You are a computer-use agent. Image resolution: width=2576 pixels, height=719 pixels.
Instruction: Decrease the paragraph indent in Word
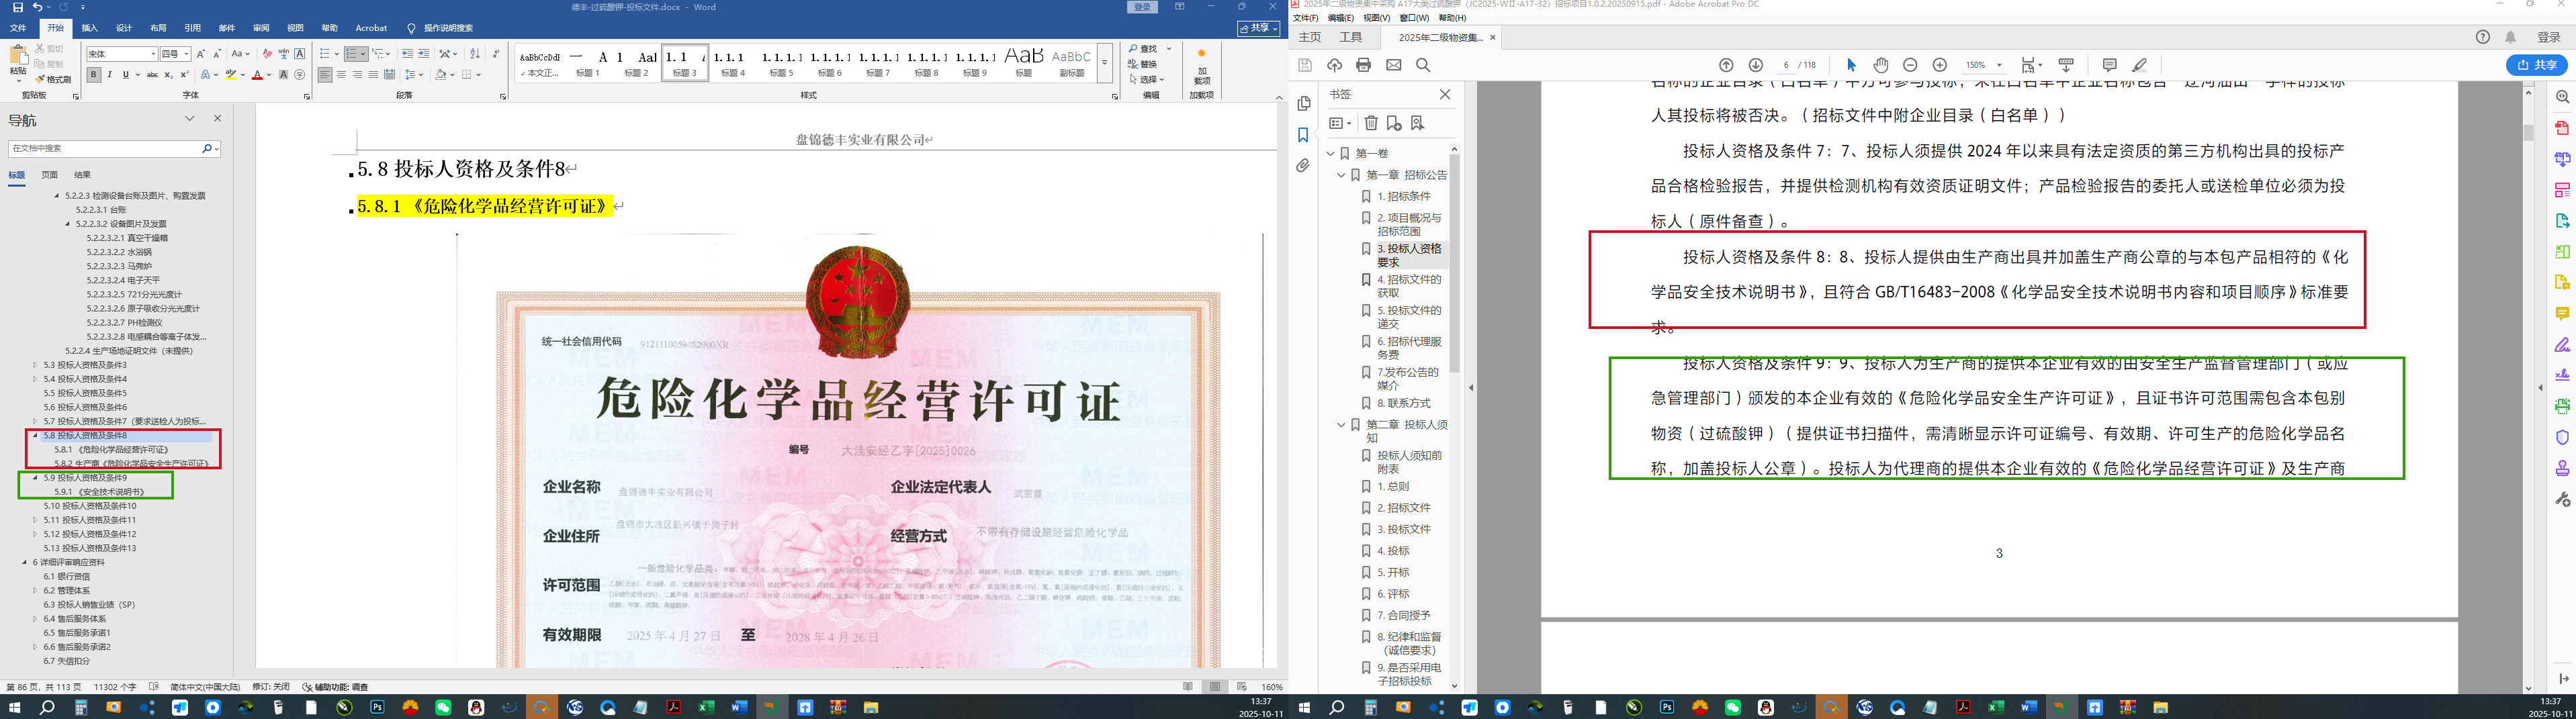tap(407, 54)
